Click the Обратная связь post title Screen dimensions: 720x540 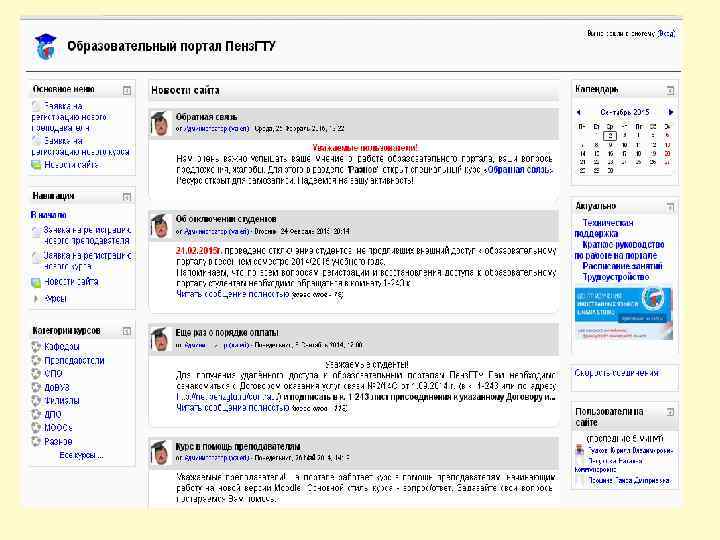pos(207,117)
